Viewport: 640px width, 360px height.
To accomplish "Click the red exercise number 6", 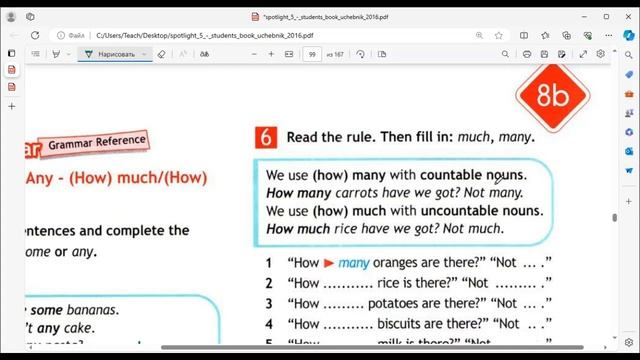I will [x=266, y=137].
